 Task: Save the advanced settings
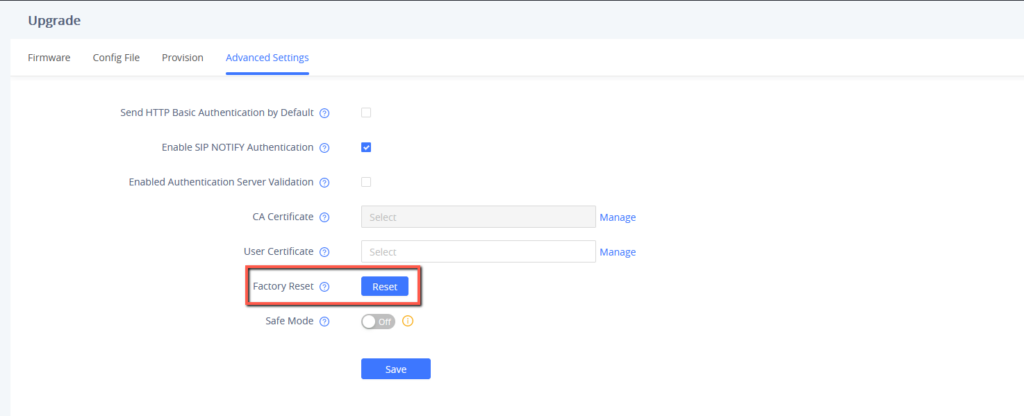396,369
